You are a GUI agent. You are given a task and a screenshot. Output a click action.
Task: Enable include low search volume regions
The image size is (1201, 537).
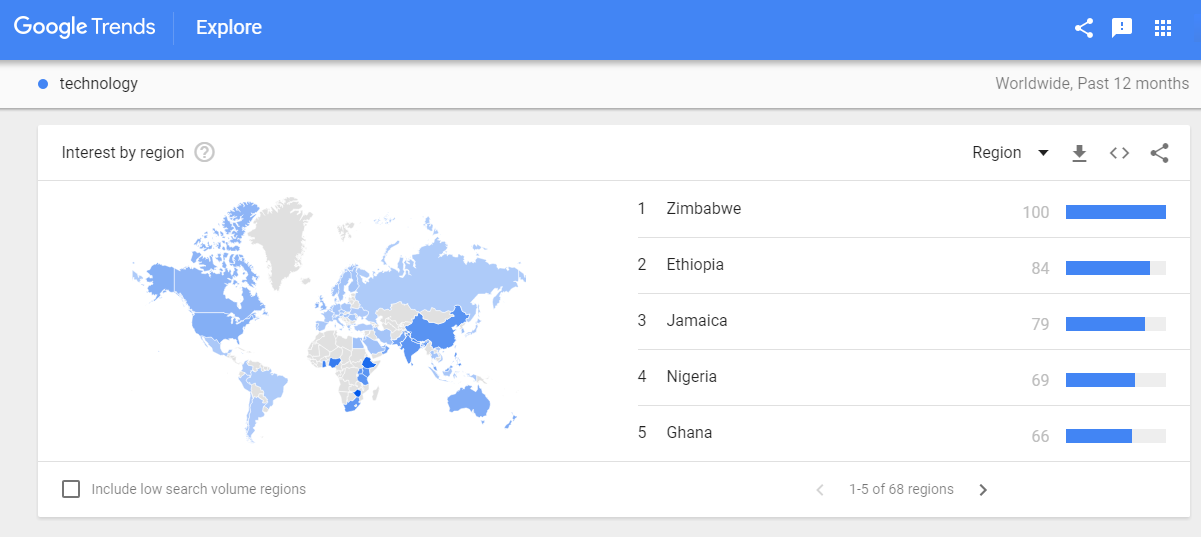[x=71, y=489]
